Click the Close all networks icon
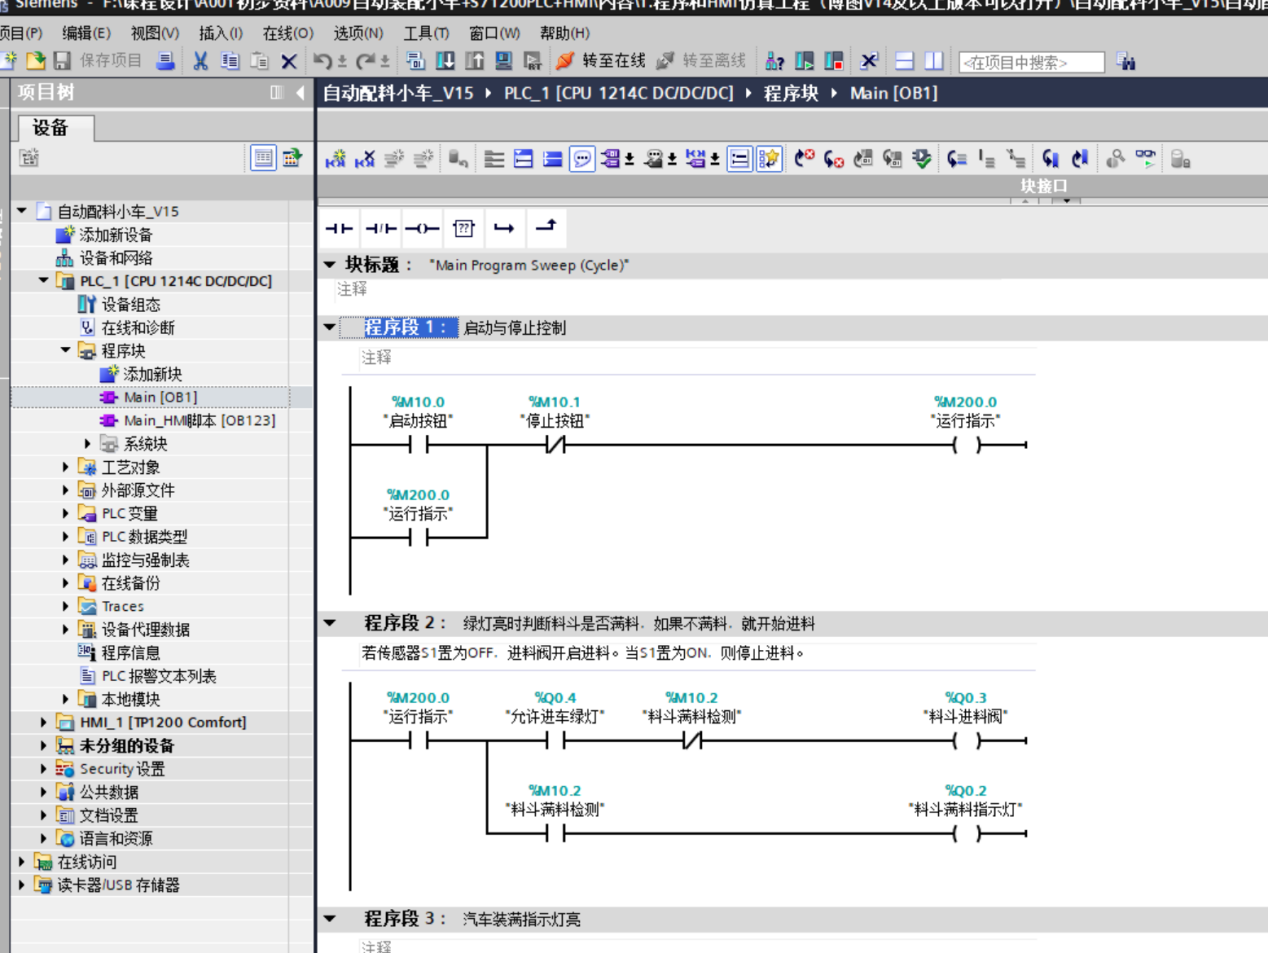This screenshot has width=1268, height=953. pos(552,158)
